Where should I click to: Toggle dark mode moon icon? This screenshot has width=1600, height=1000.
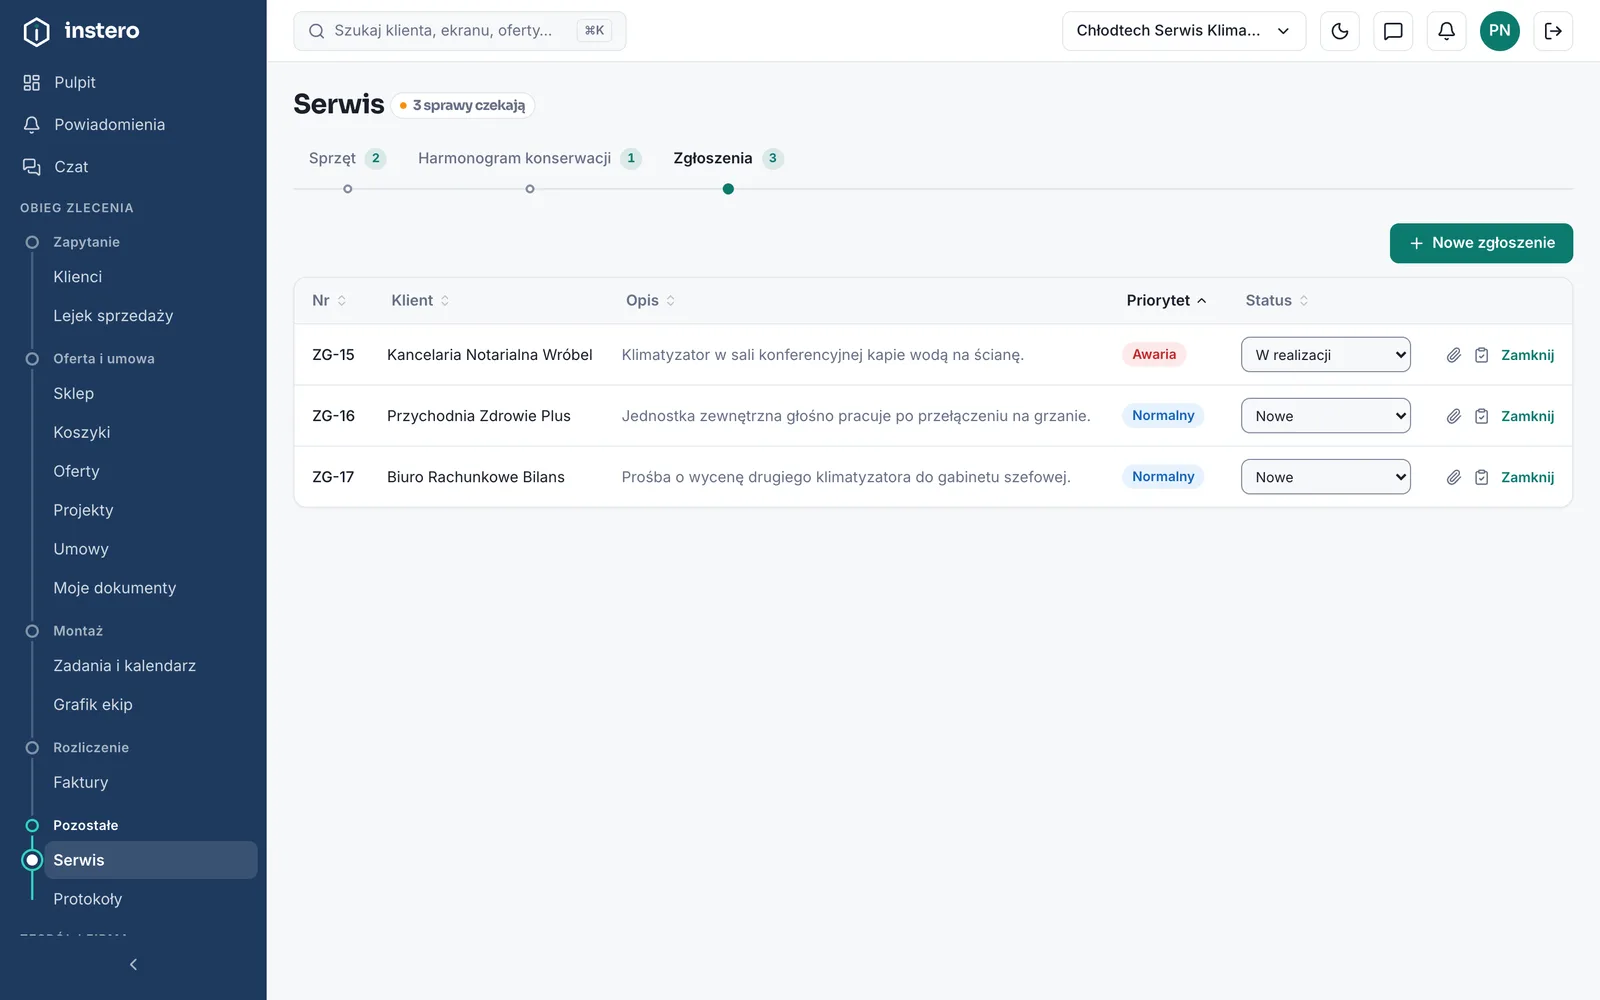coord(1340,31)
